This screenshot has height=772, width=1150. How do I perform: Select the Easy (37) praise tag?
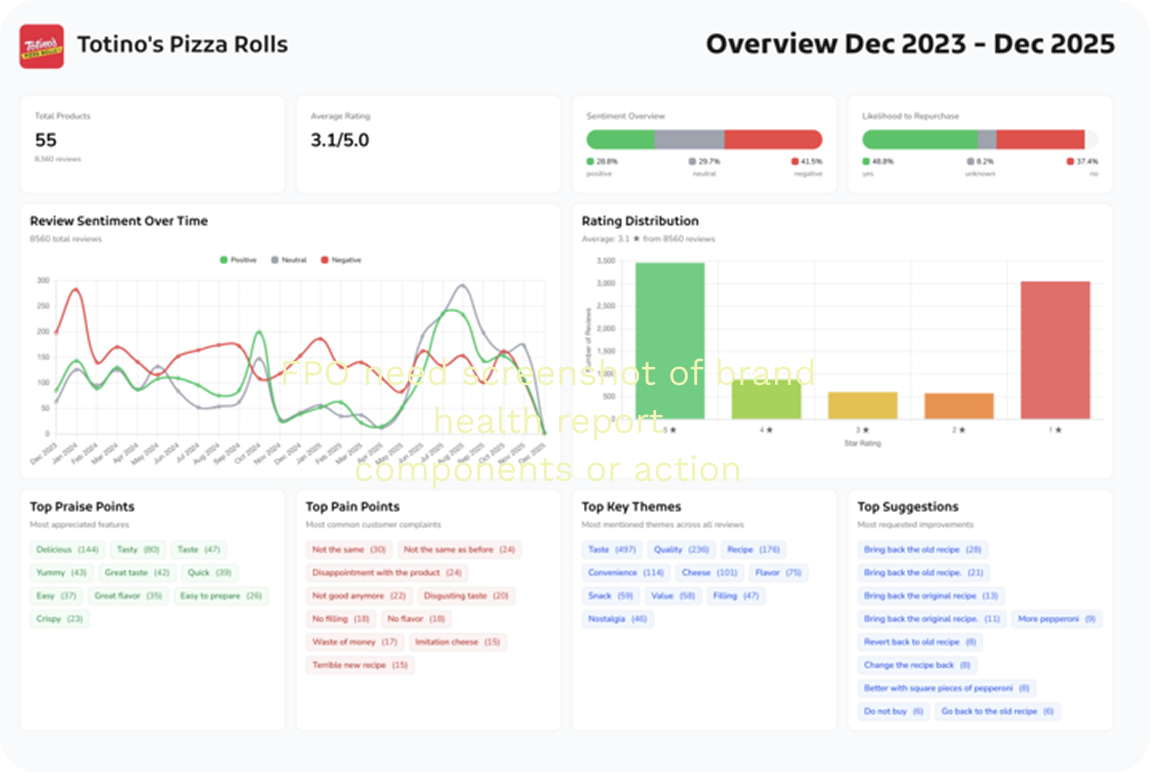click(x=56, y=596)
